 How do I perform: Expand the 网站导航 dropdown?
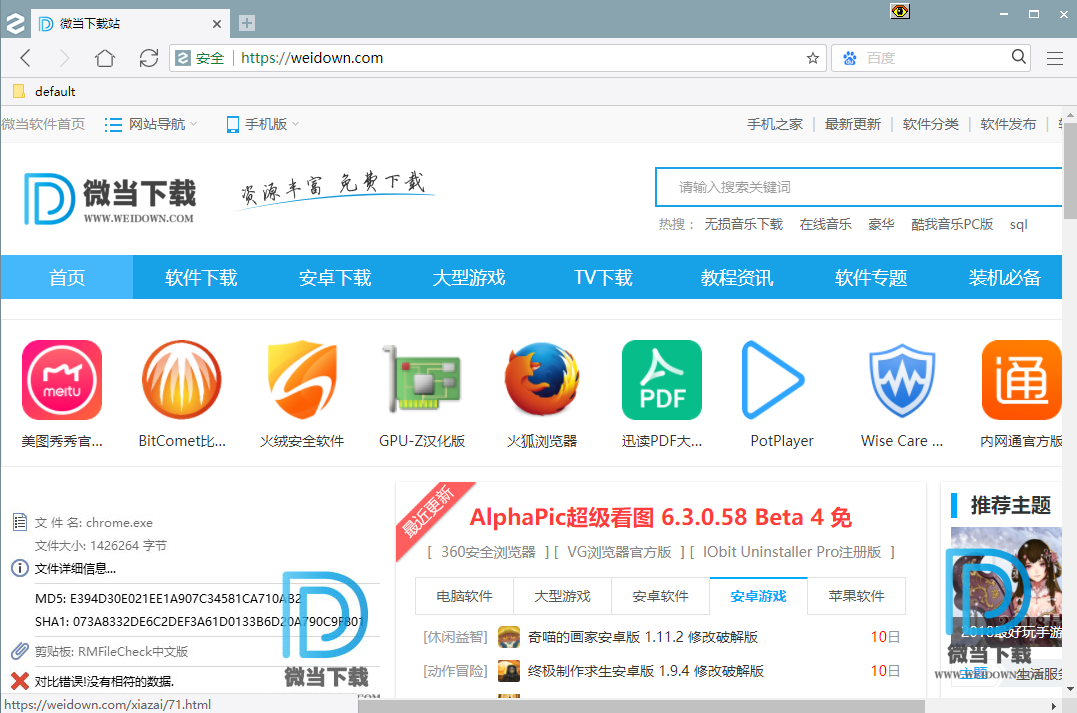pyautogui.click(x=150, y=124)
